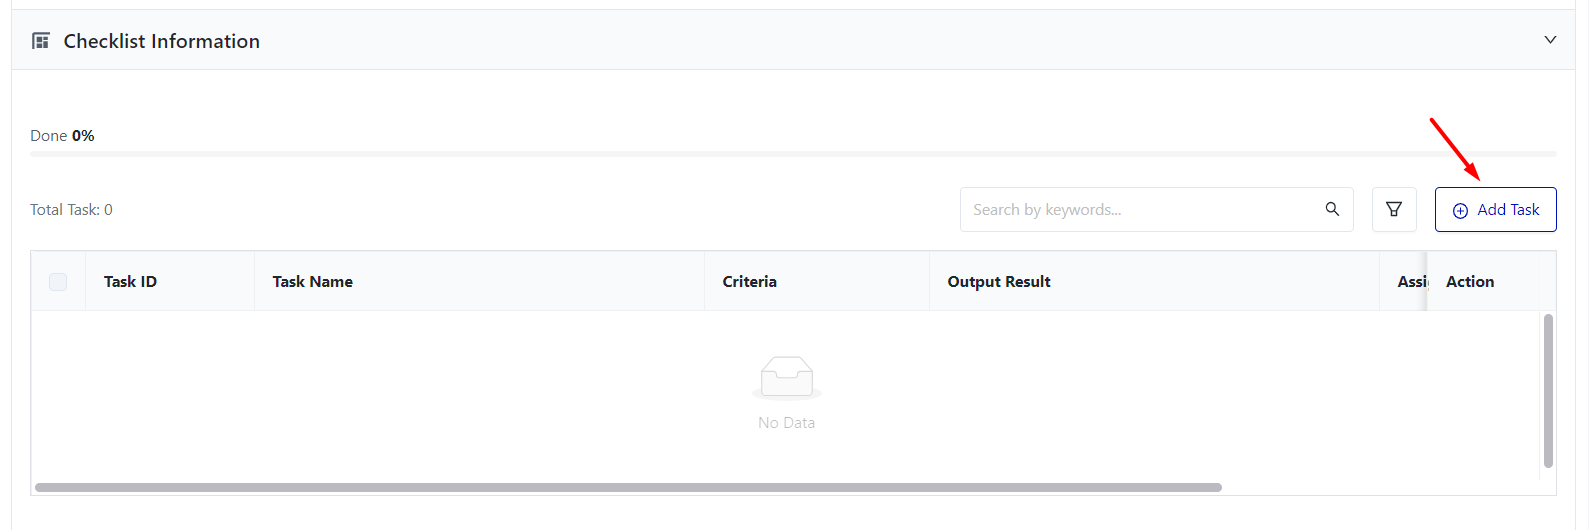Click the table's horizontal scrollbar
The height and width of the screenshot is (530, 1589).
tap(628, 488)
